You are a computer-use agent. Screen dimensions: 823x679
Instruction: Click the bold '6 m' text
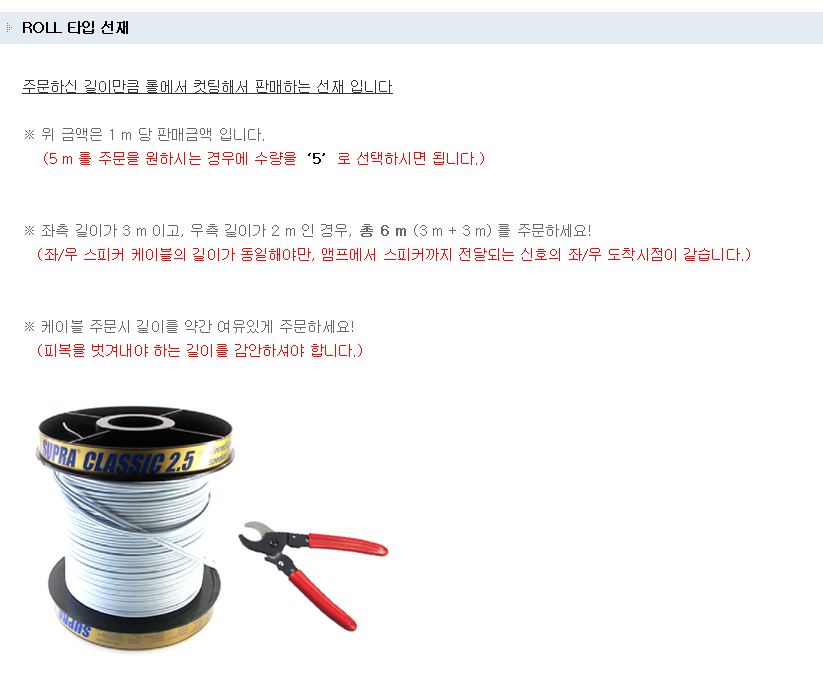click(x=394, y=231)
